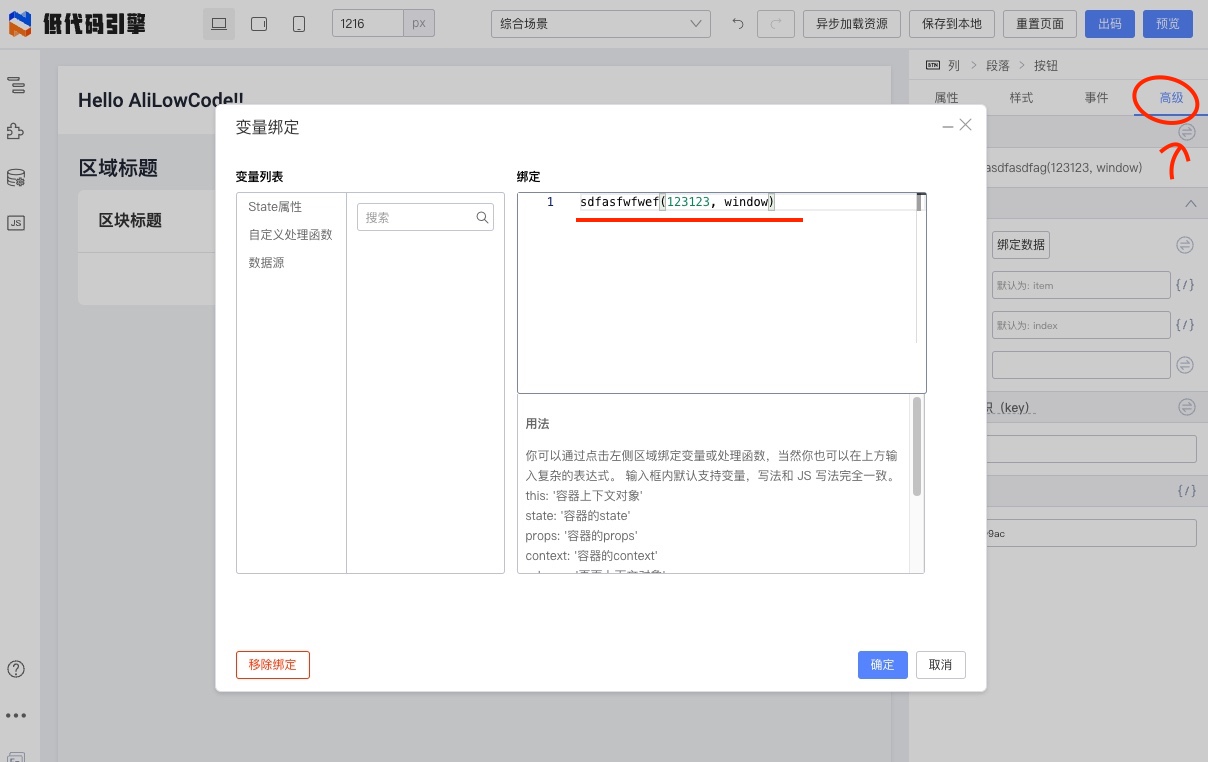Open the help question mark icon
This screenshot has height=762, width=1208.
[16, 669]
